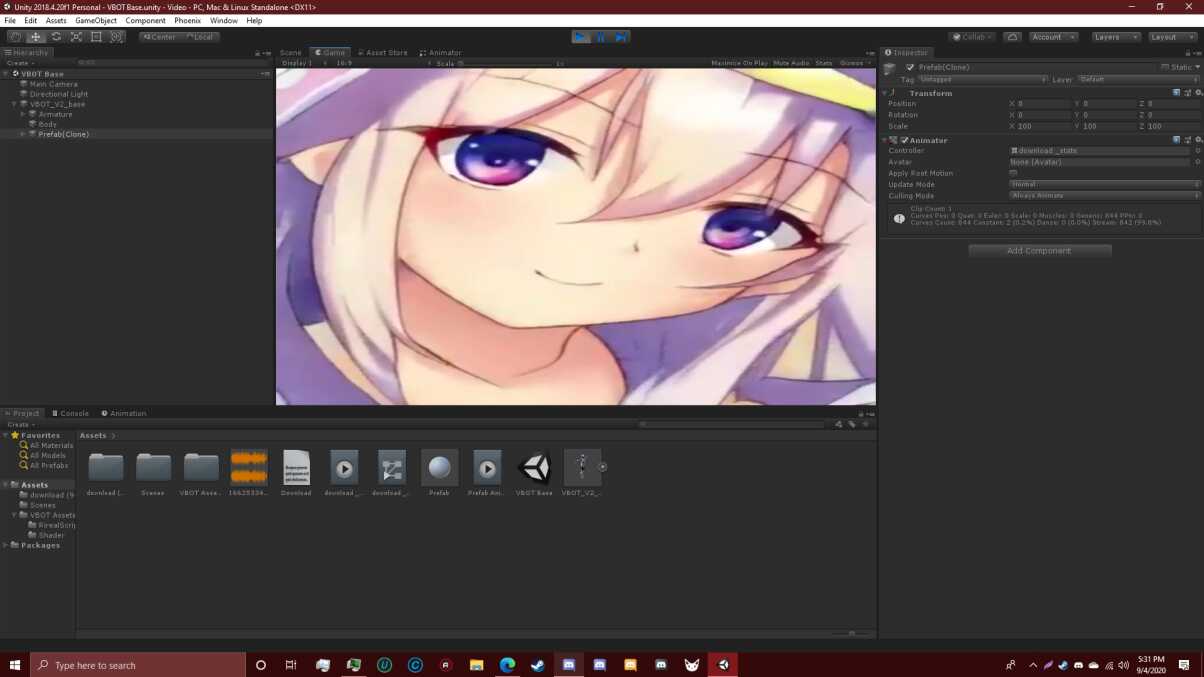Select the Prefab material sphere asset
The image size is (1204, 677).
point(439,468)
